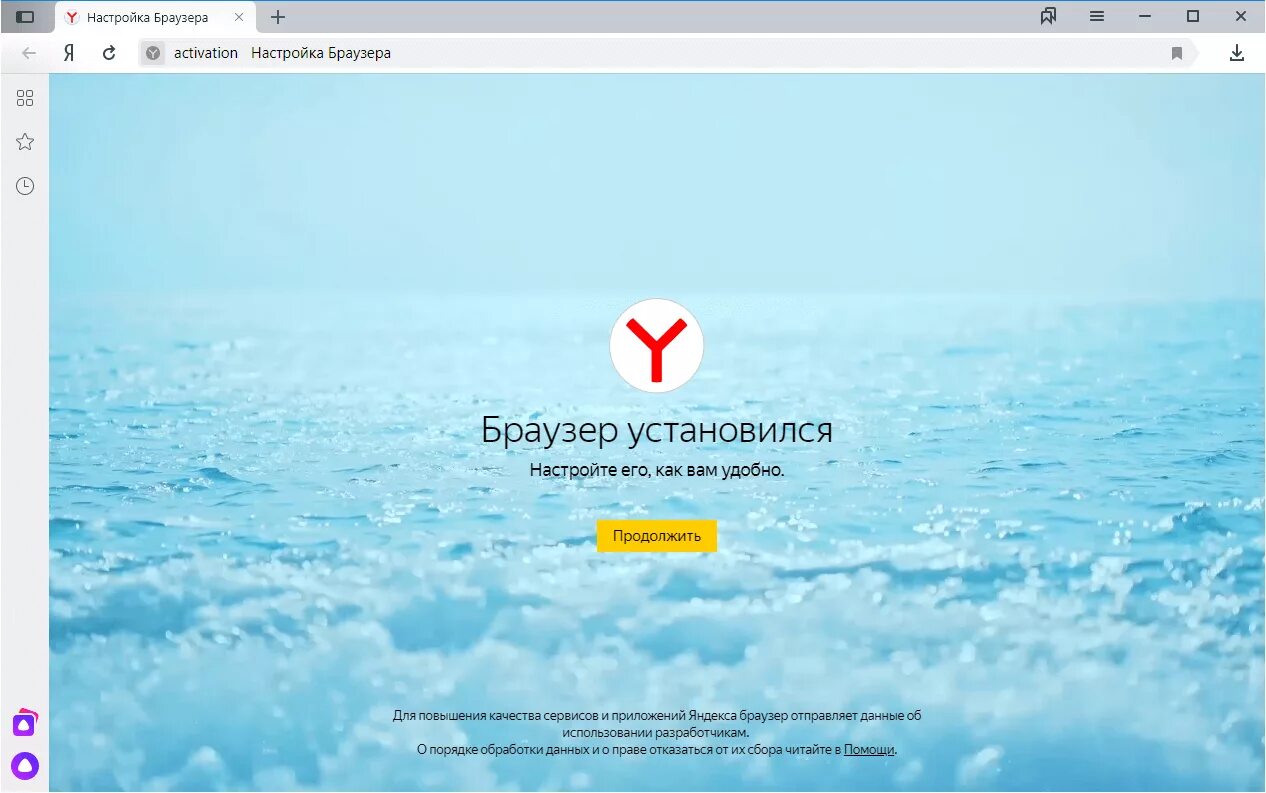The width and height of the screenshot is (1266, 793).
Task: Click the yellow Продолжить button
Action: [657, 536]
